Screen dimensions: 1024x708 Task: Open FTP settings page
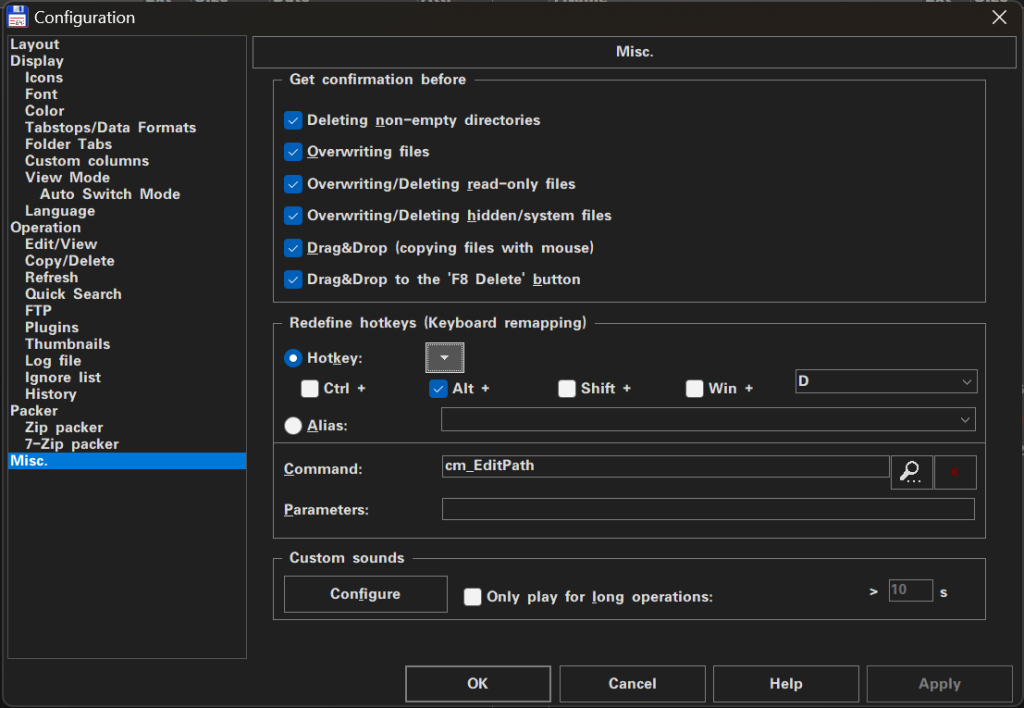(x=38, y=311)
